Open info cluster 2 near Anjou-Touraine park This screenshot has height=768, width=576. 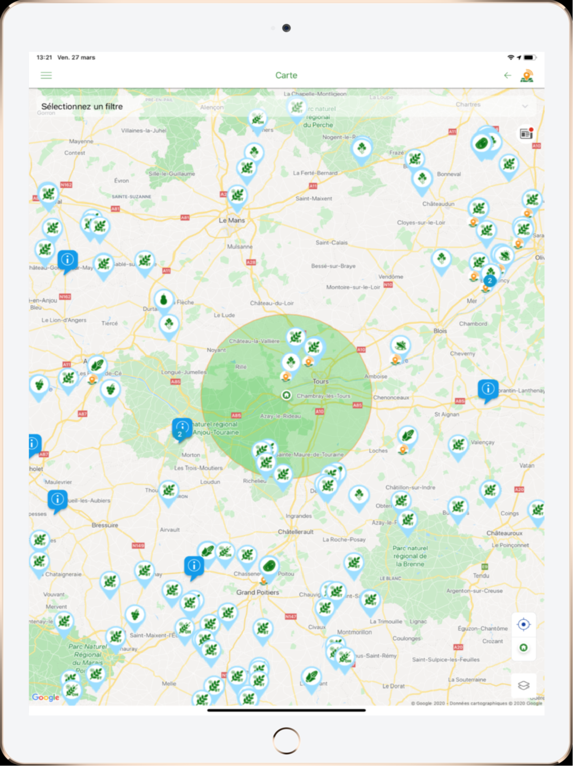[182, 429]
